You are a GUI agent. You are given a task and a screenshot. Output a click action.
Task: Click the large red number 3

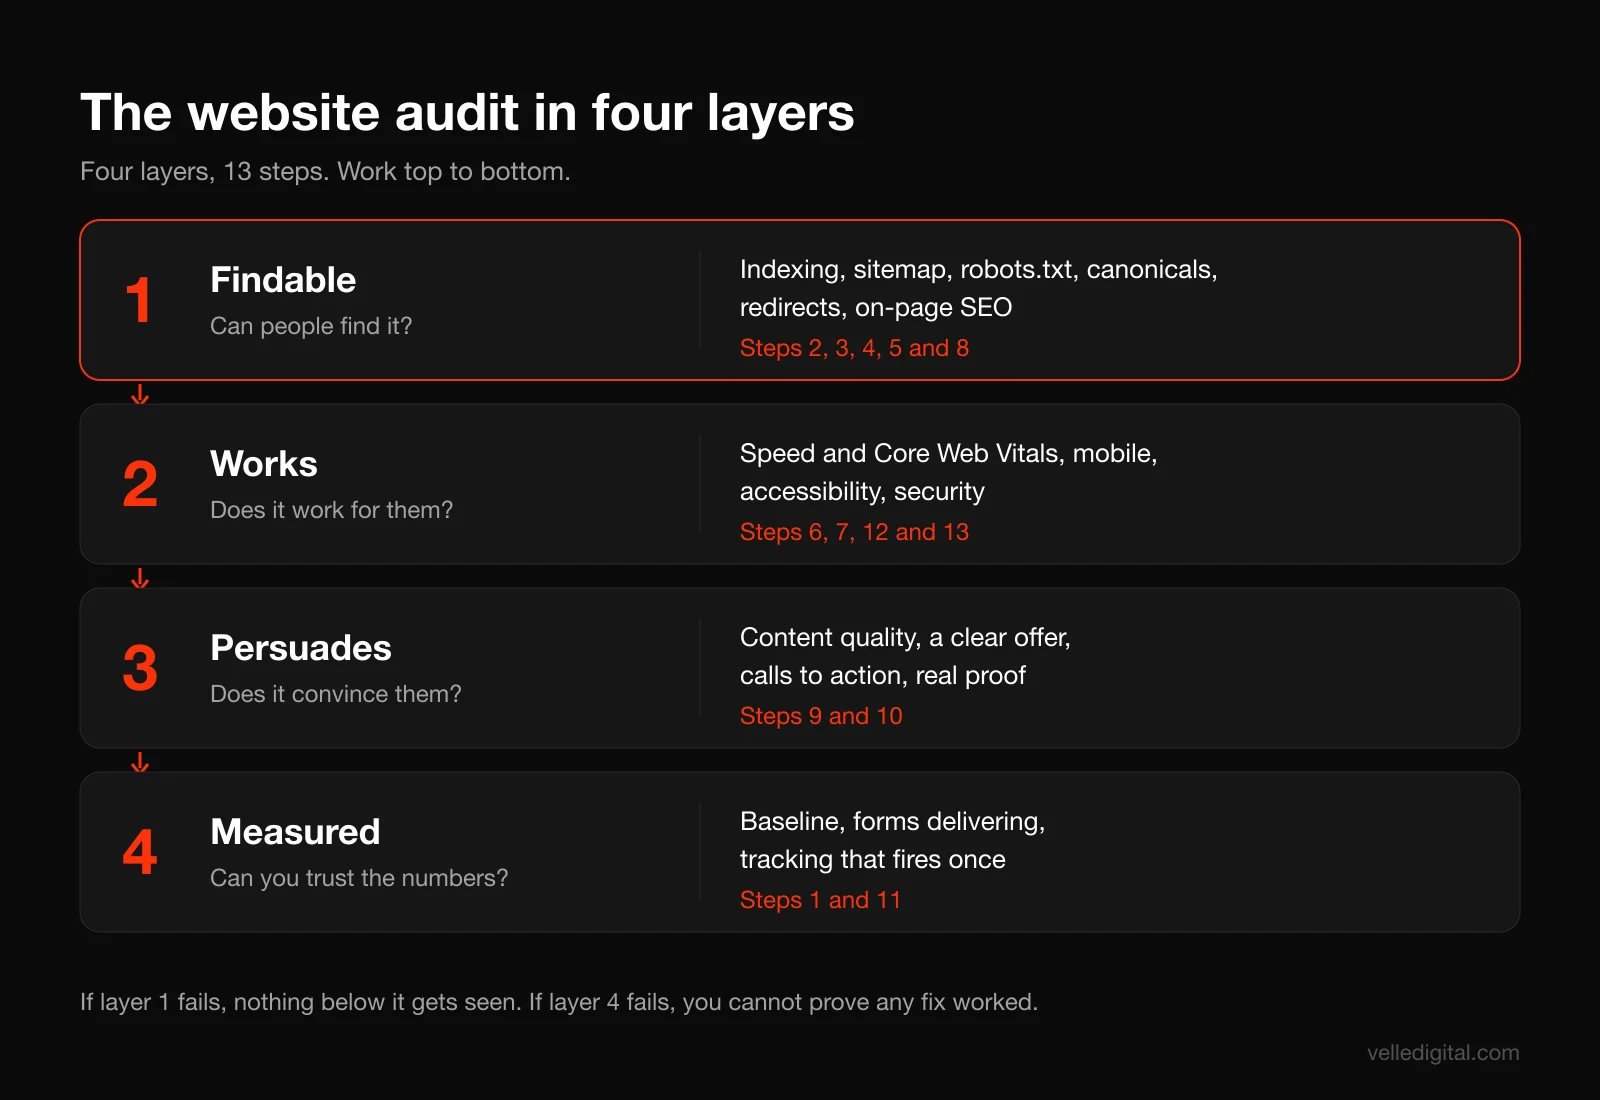point(140,669)
